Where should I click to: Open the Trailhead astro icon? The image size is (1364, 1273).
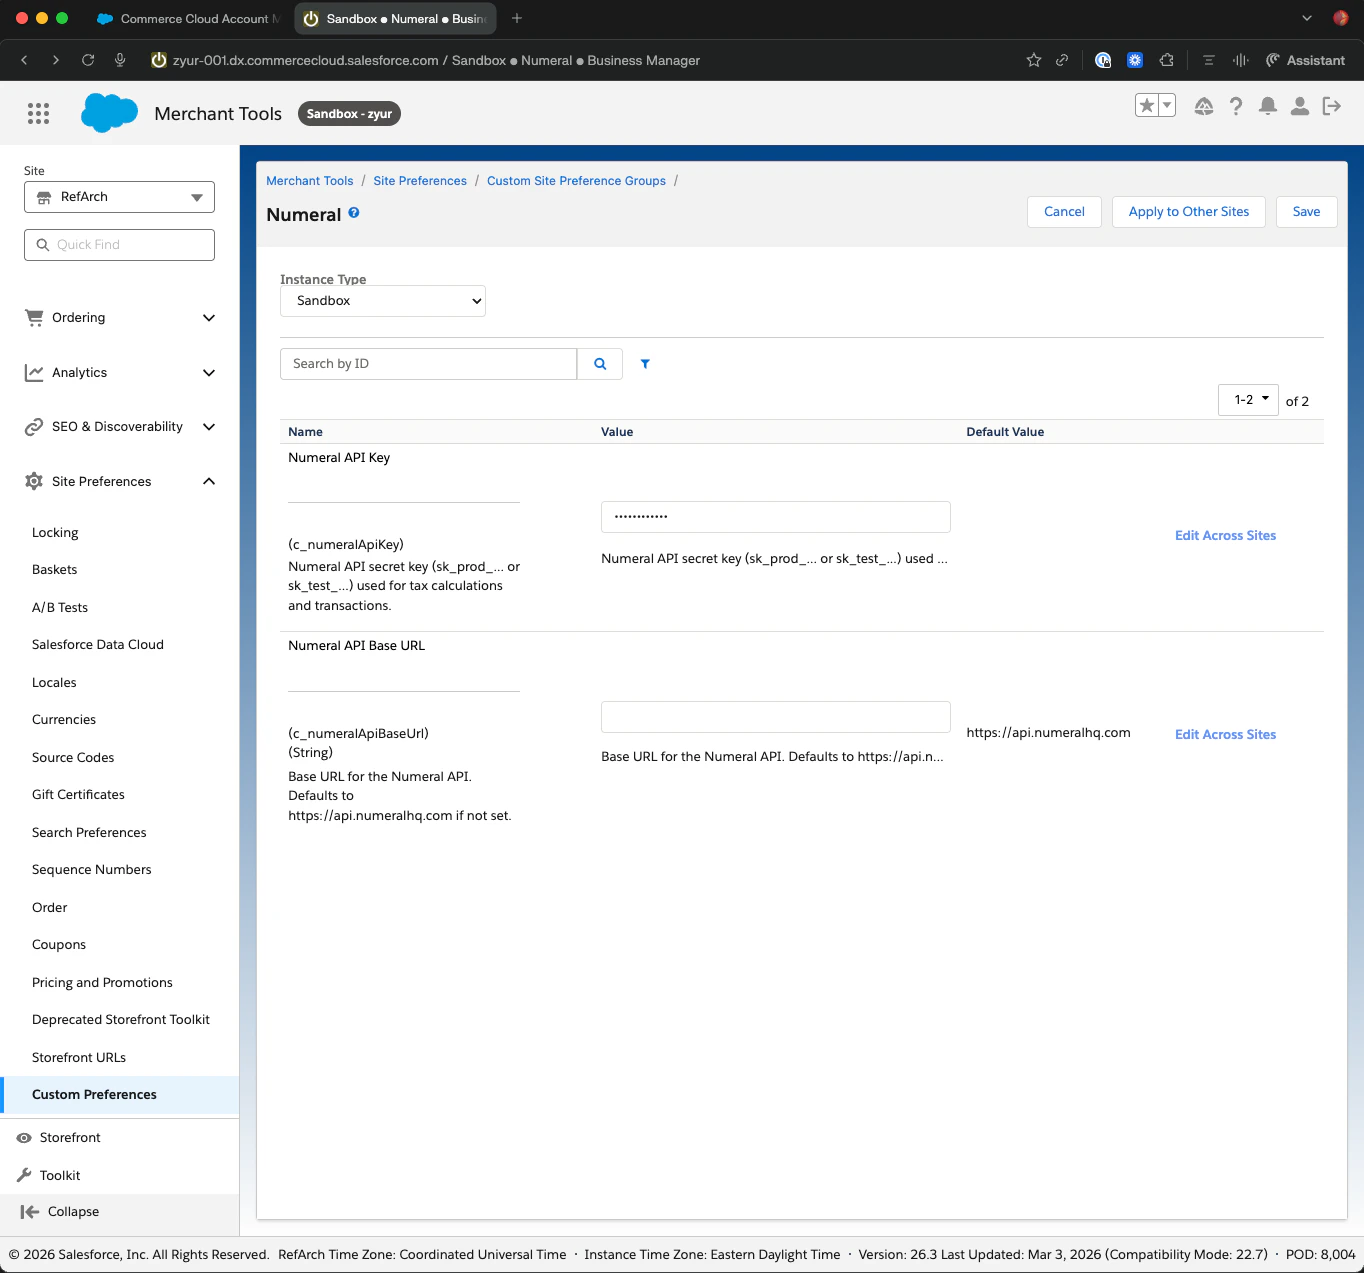point(1204,106)
